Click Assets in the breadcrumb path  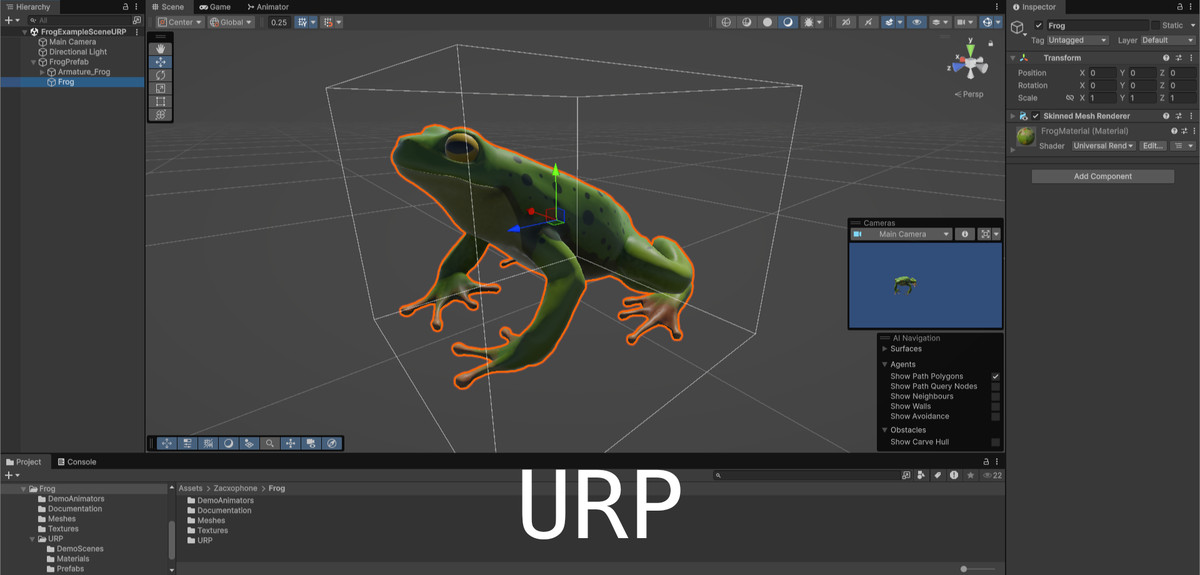point(191,488)
